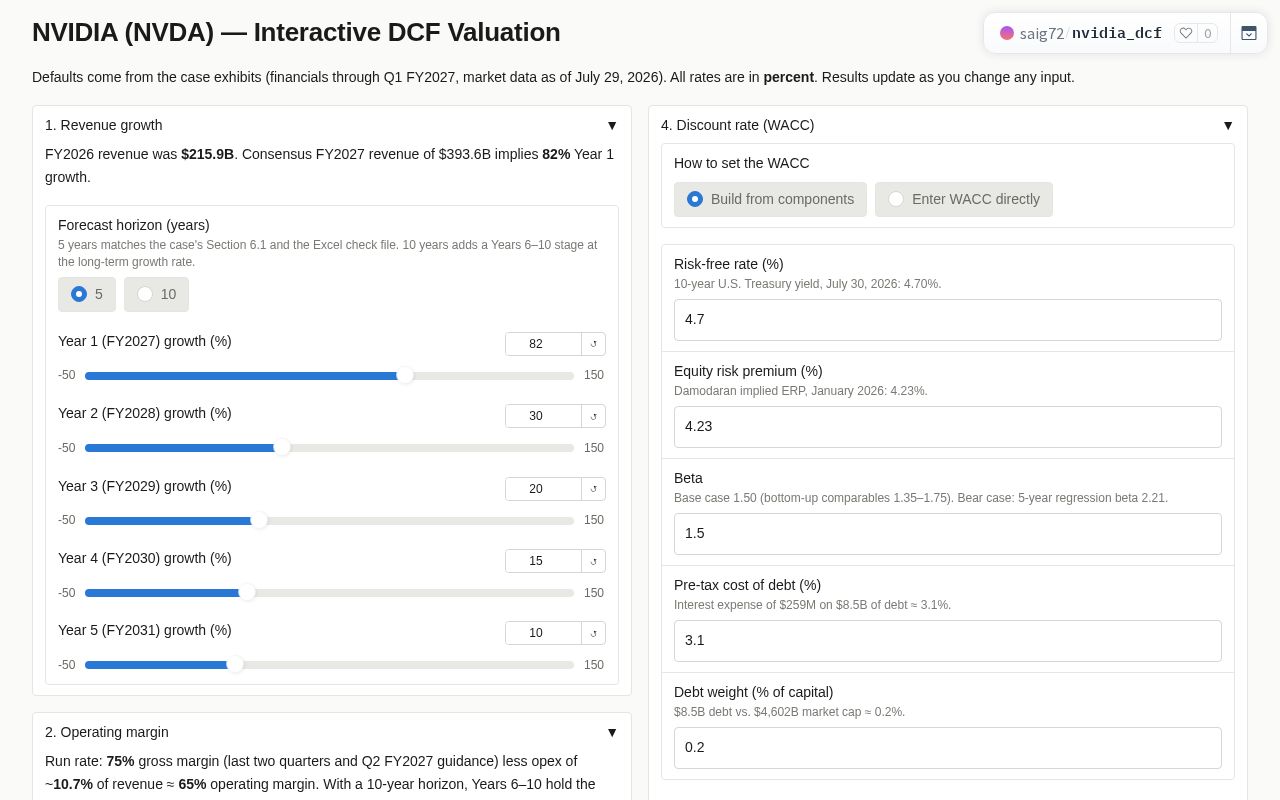The height and width of the screenshot is (800, 1280).
Task: Edit the Year 1 growth number box
Action: tap(543, 344)
